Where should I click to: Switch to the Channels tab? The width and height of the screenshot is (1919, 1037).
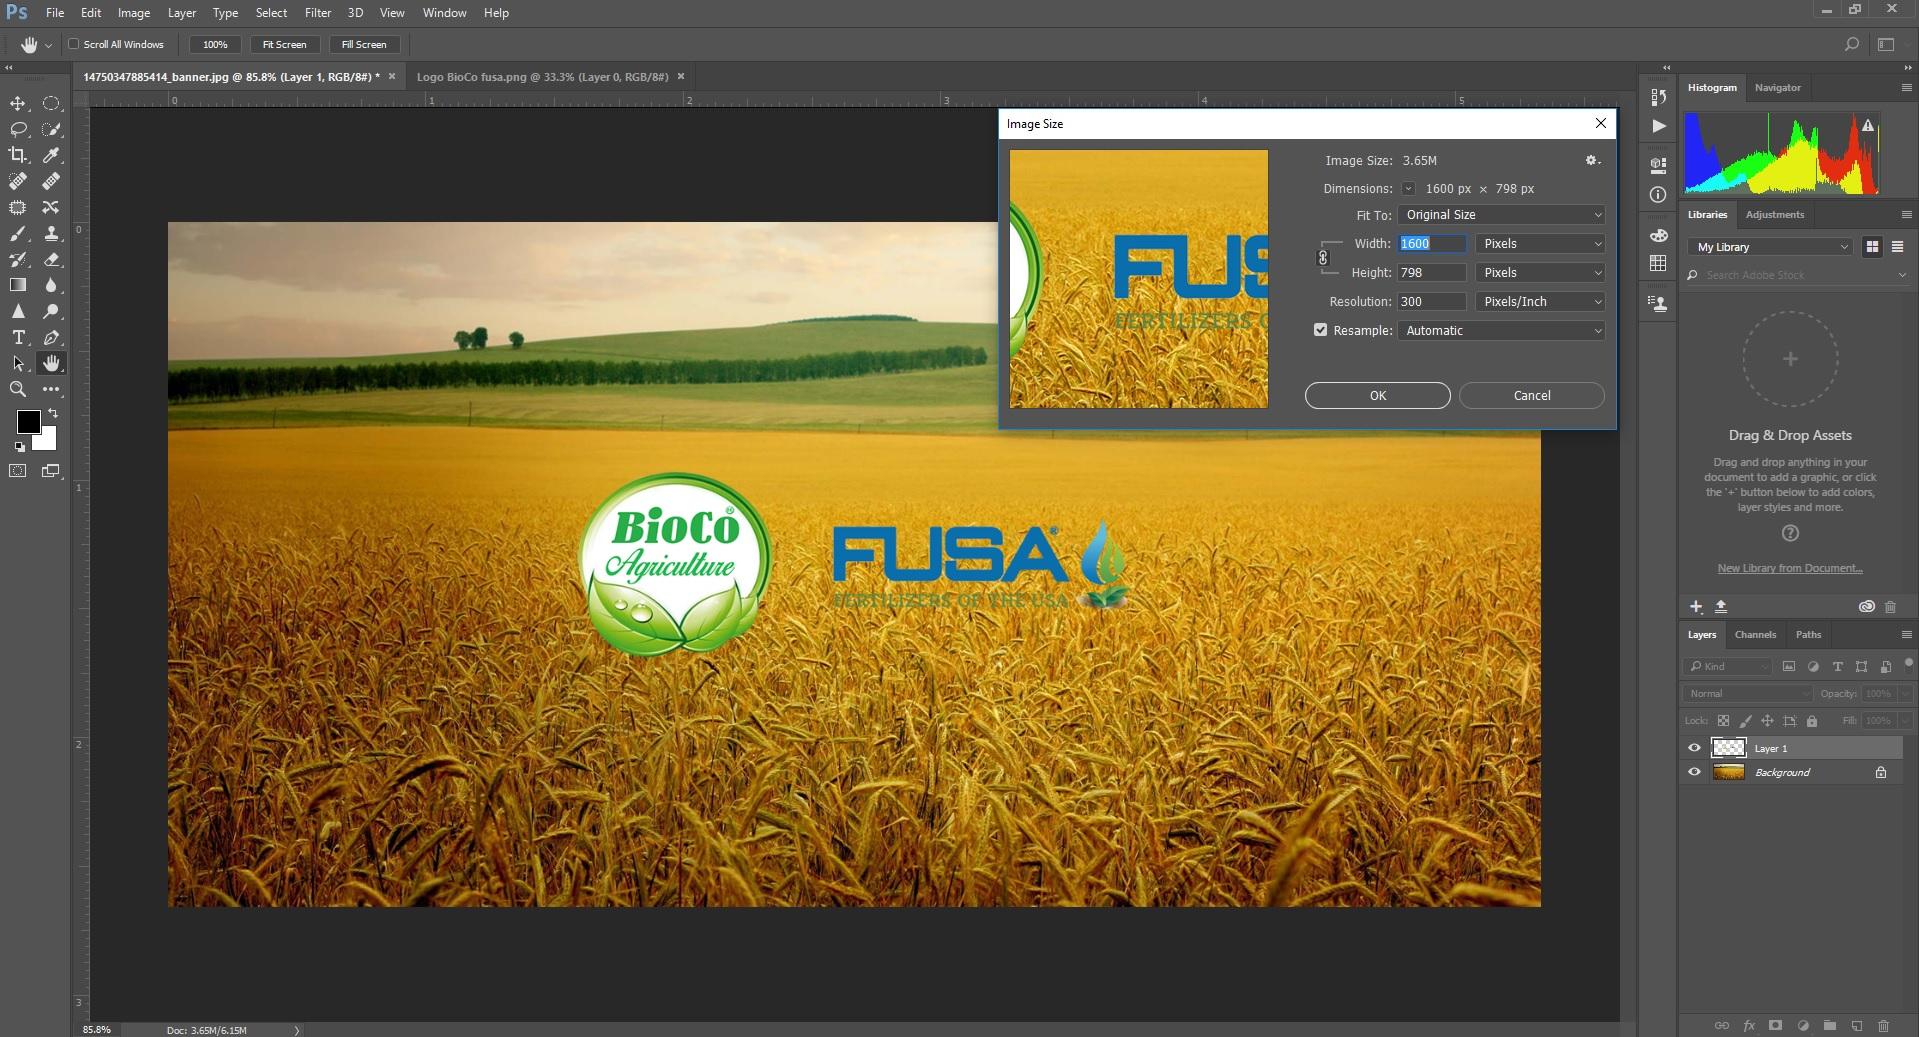click(x=1755, y=635)
